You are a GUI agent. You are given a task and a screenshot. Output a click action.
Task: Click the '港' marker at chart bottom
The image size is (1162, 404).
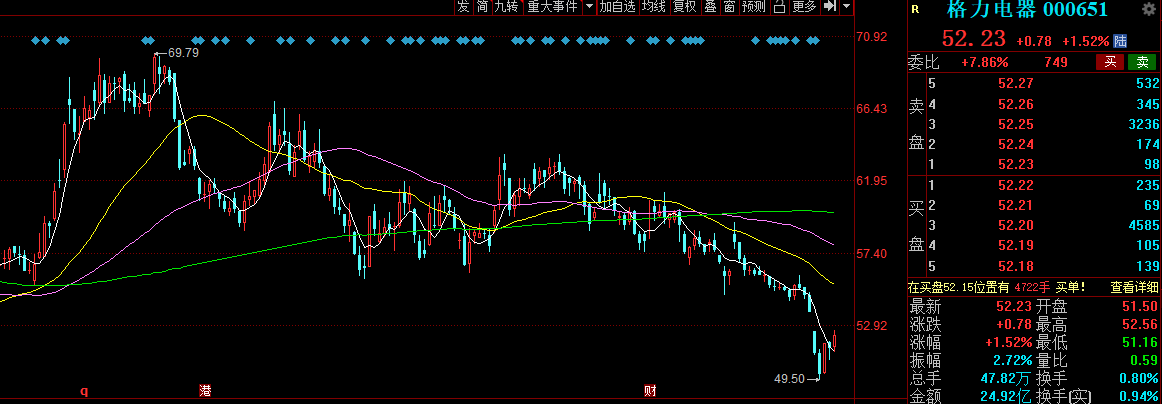(x=206, y=390)
